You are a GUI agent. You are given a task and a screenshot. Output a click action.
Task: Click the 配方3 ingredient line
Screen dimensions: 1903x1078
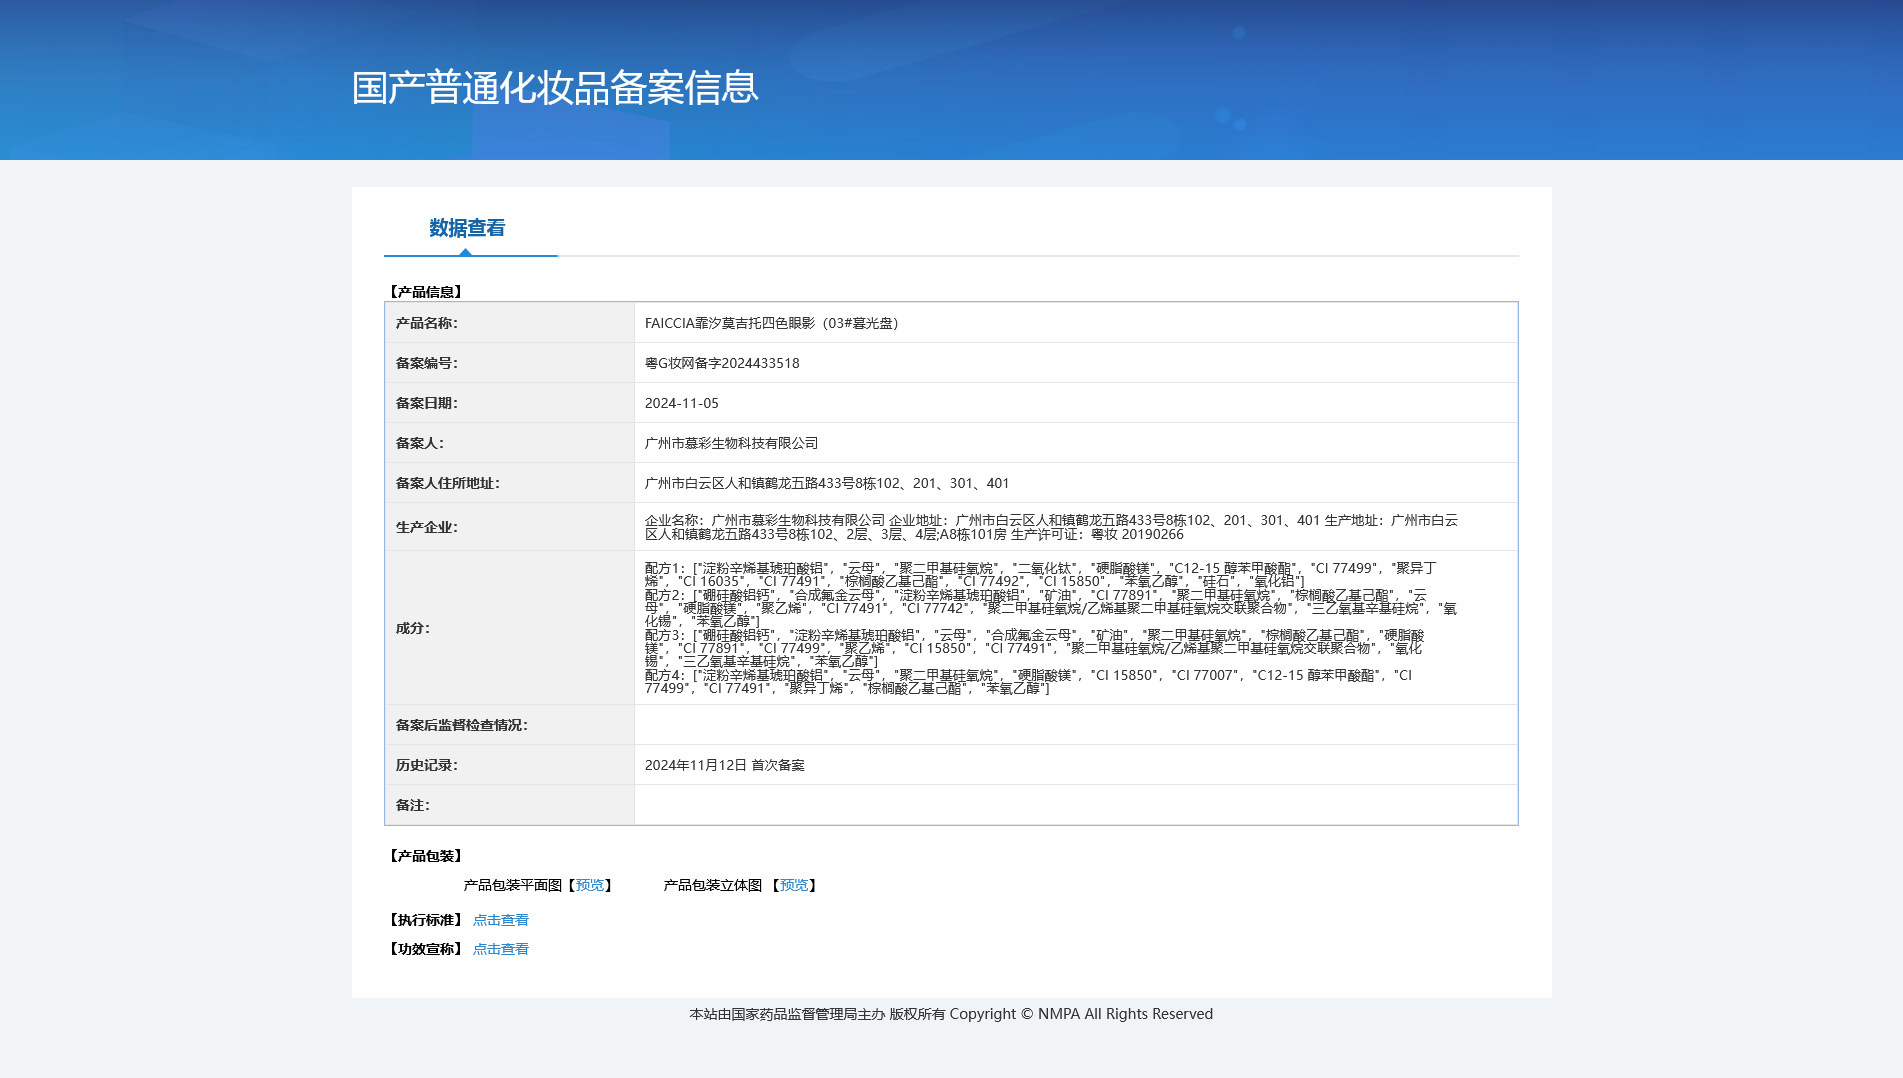point(1035,648)
